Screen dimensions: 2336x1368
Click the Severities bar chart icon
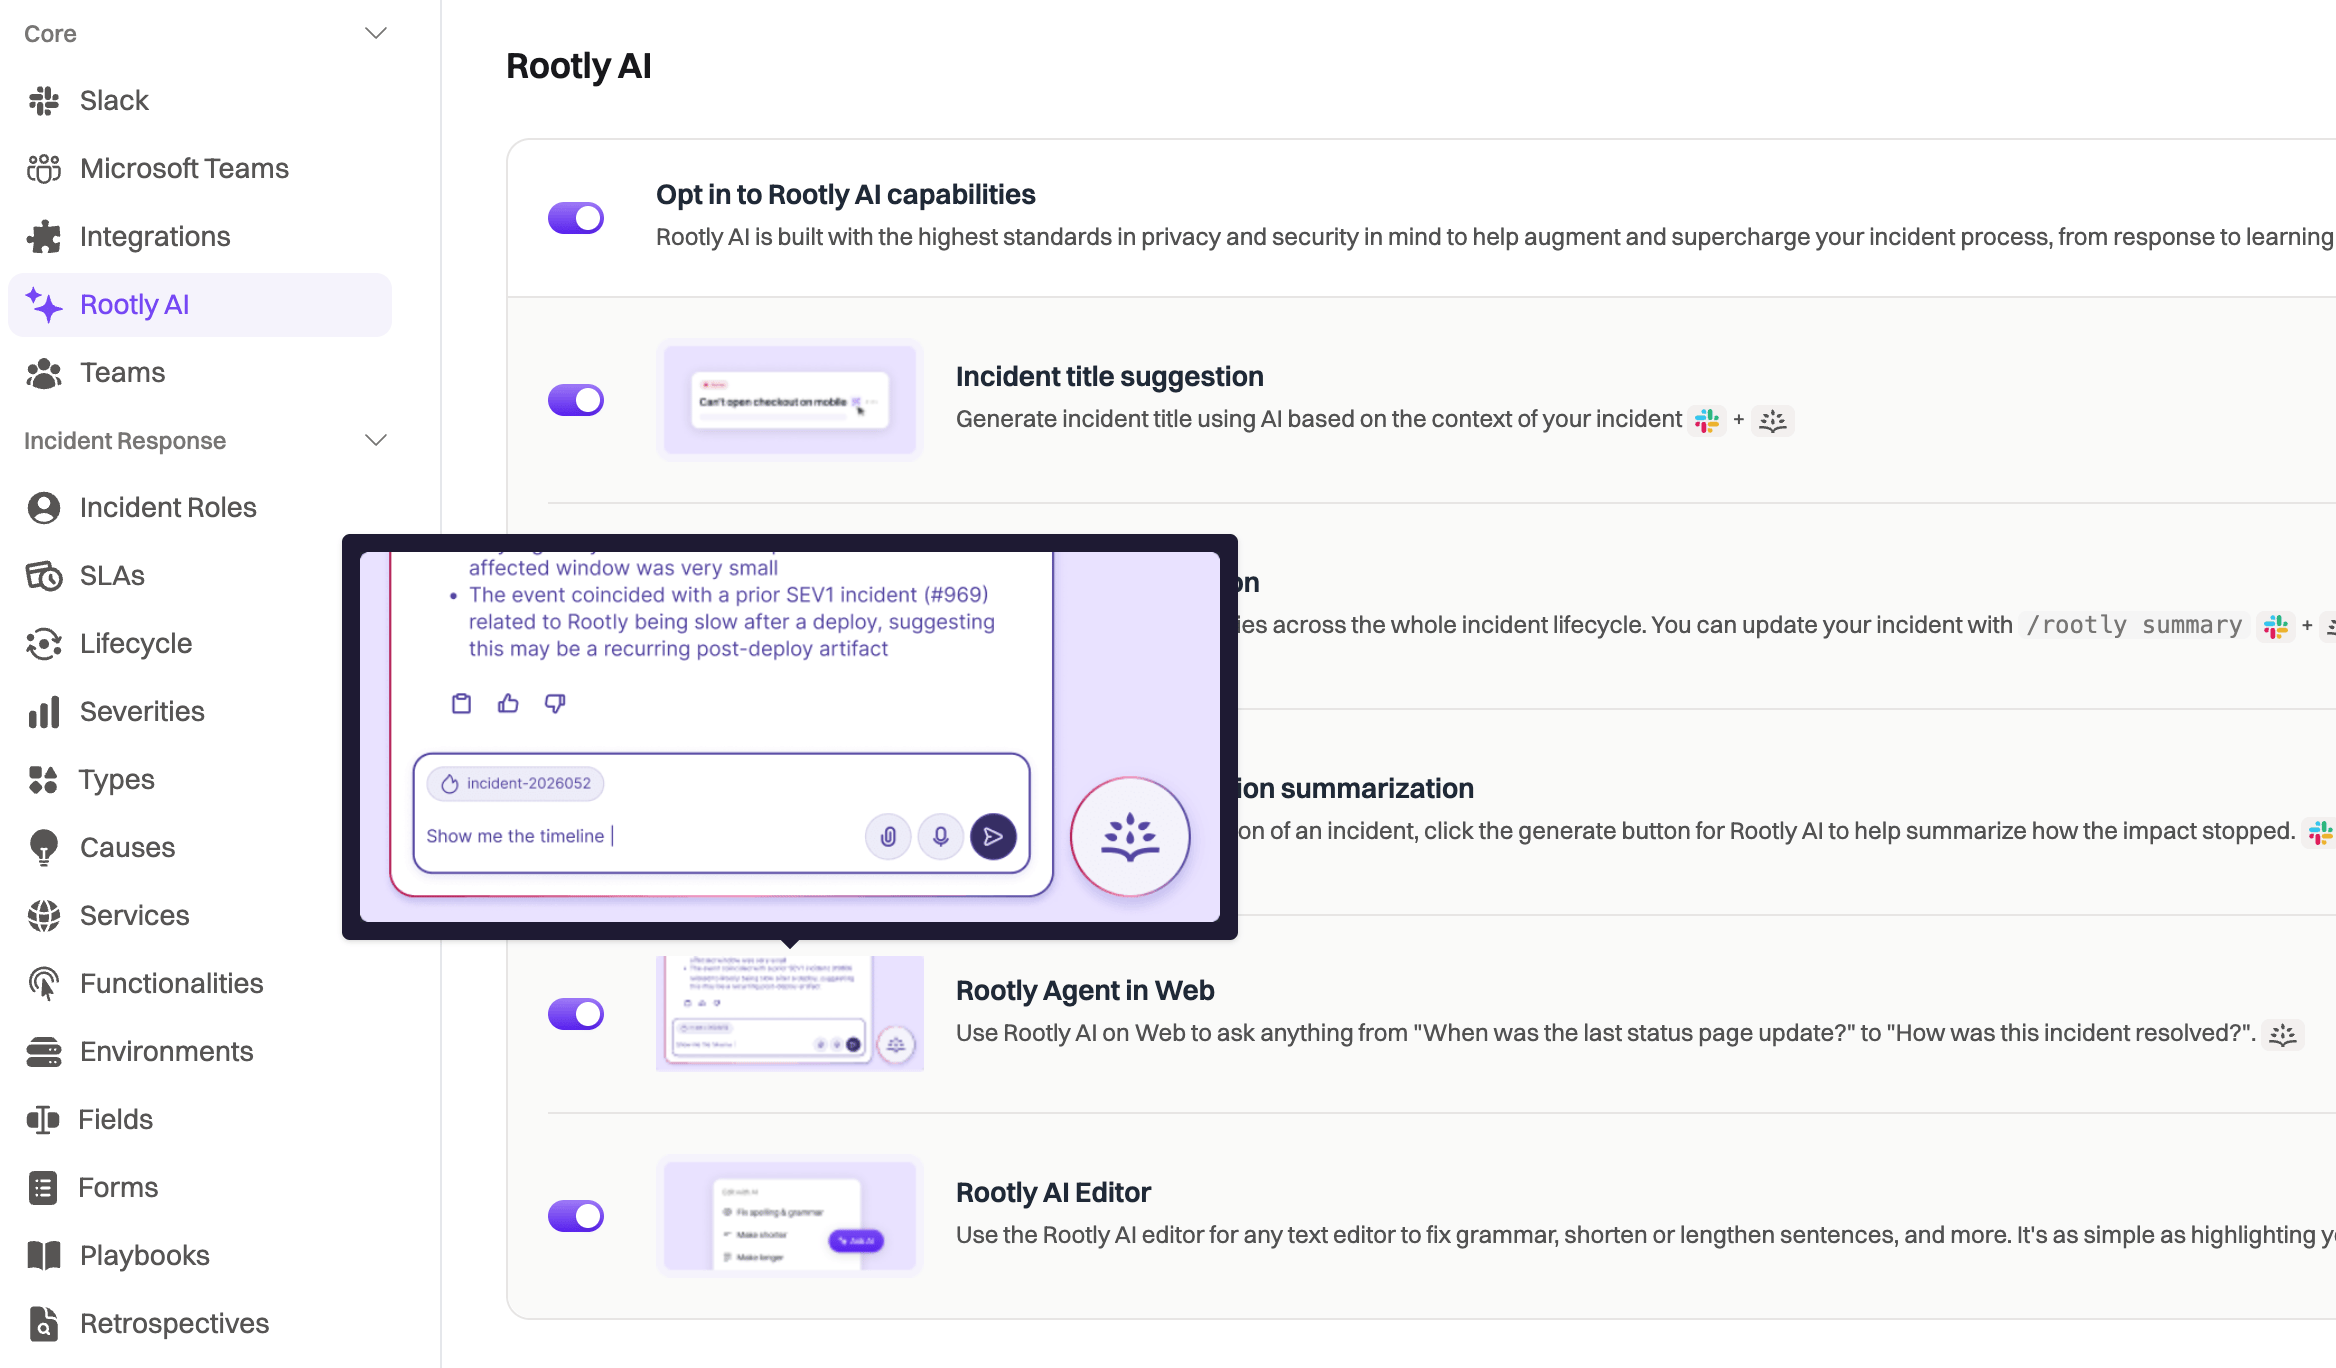44,712
